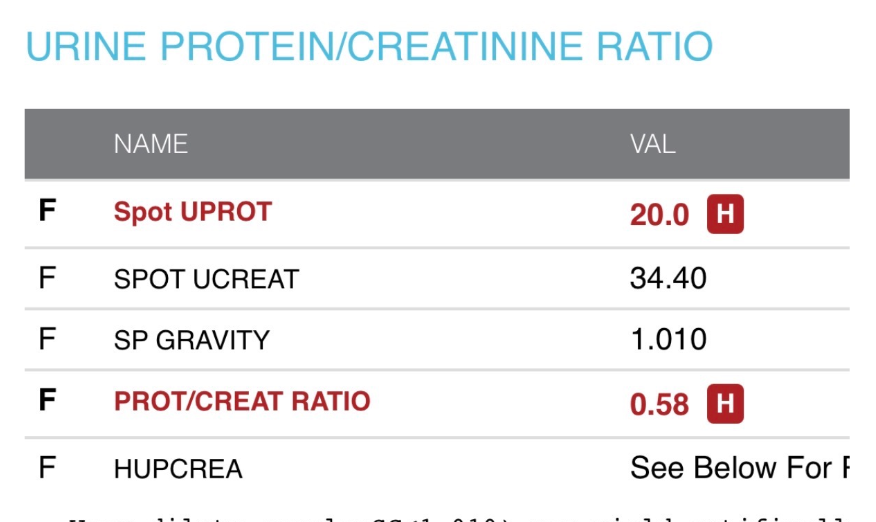Click the H flag beside 0.58
This screenshot has width=876, height=522.
(x=725, y=404)
